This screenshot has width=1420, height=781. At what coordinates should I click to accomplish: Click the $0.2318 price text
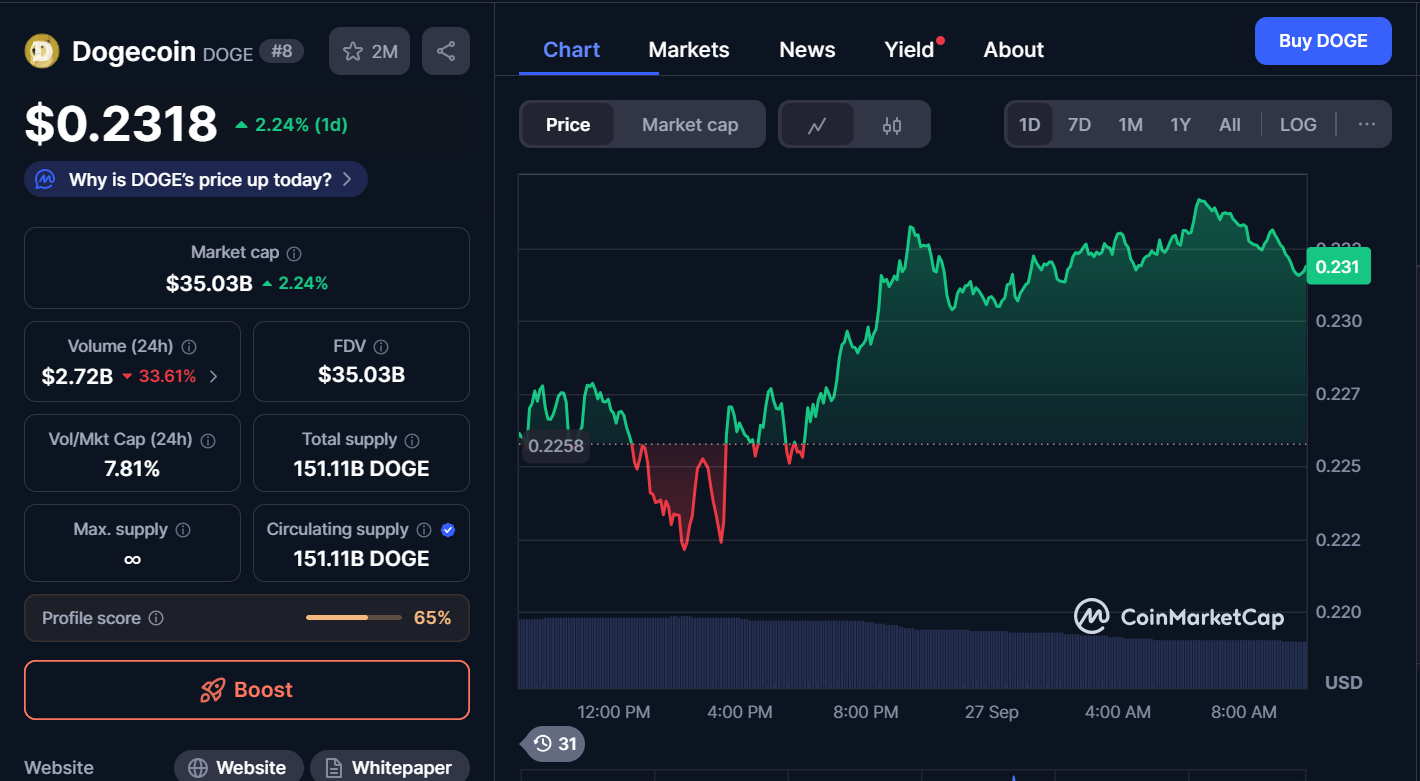tap(121, 124)
